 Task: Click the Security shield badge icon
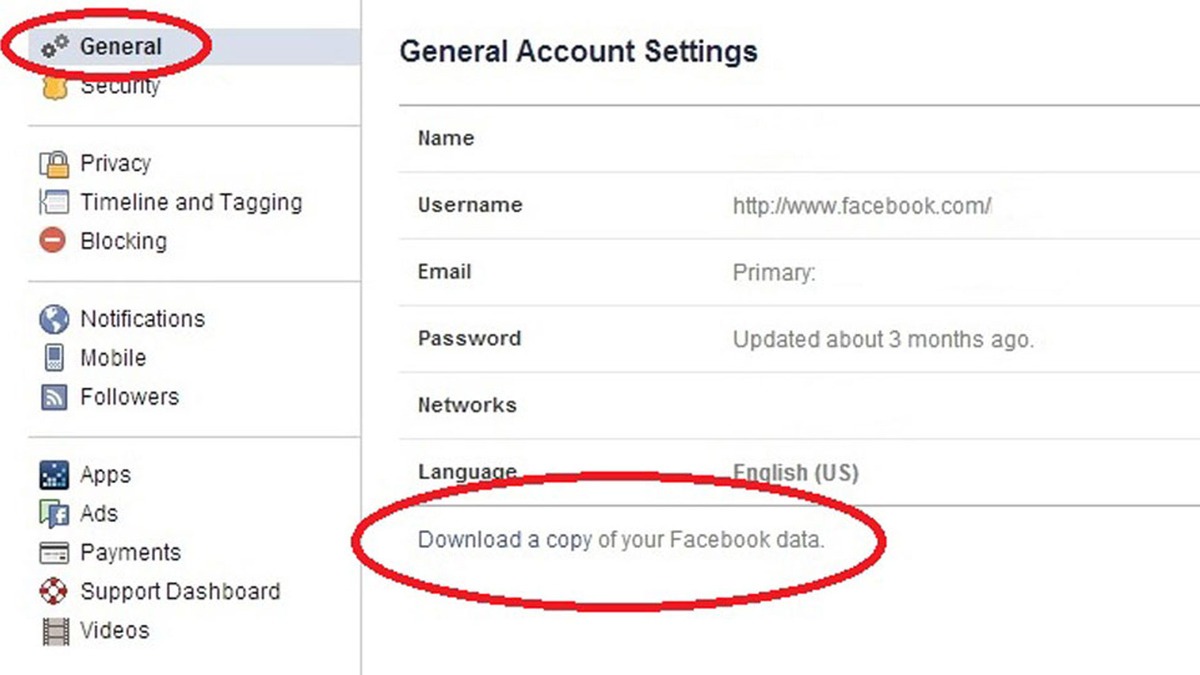click(x=55, y=88)
